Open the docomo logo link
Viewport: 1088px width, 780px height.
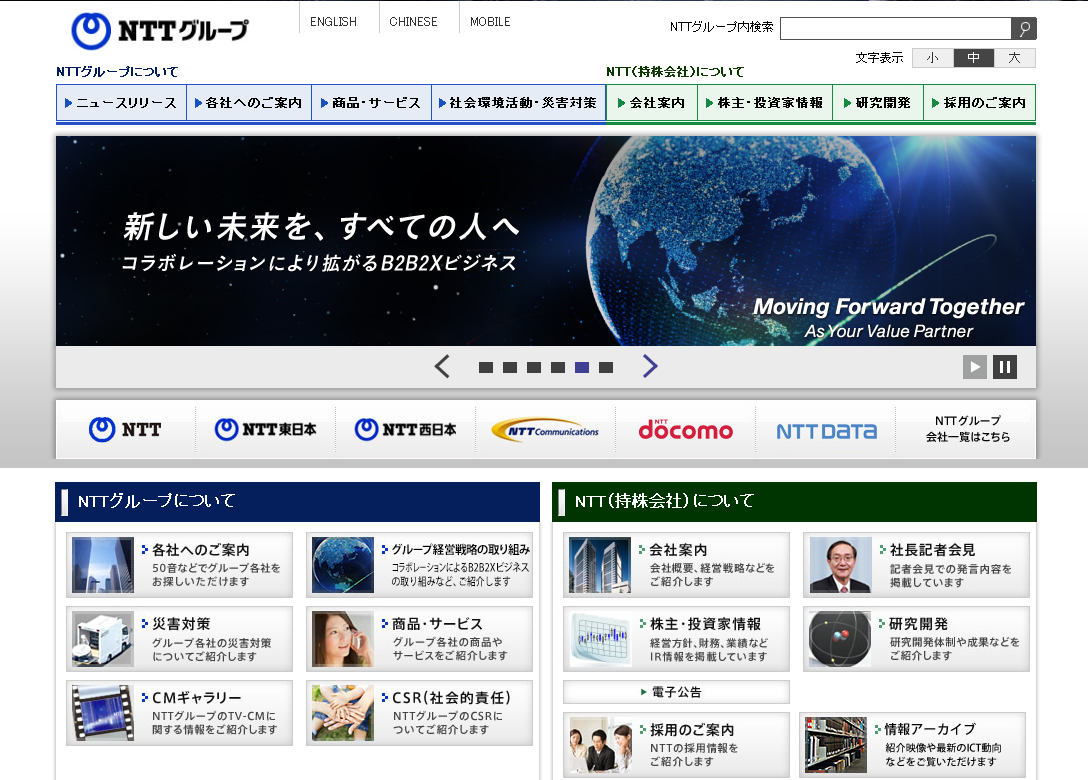click(686, 430)
